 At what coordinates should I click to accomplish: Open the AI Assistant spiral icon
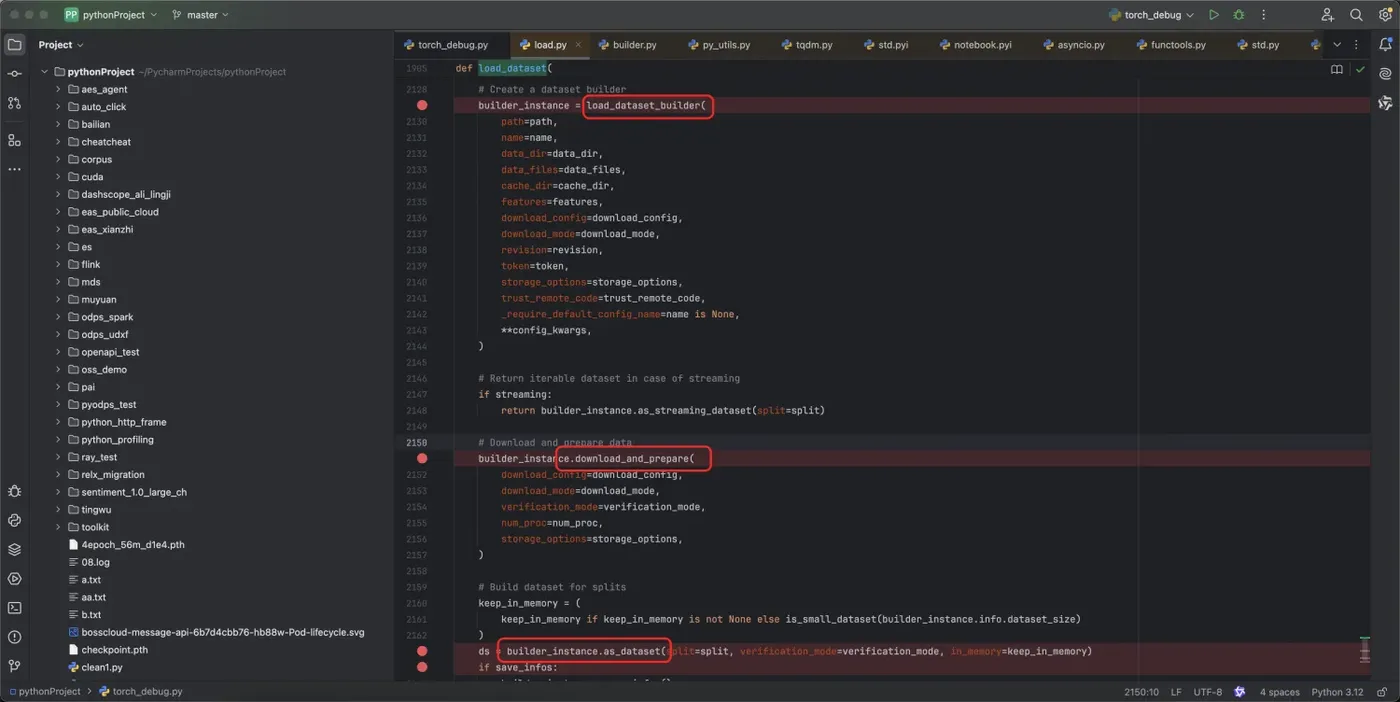click(1385, 74)
